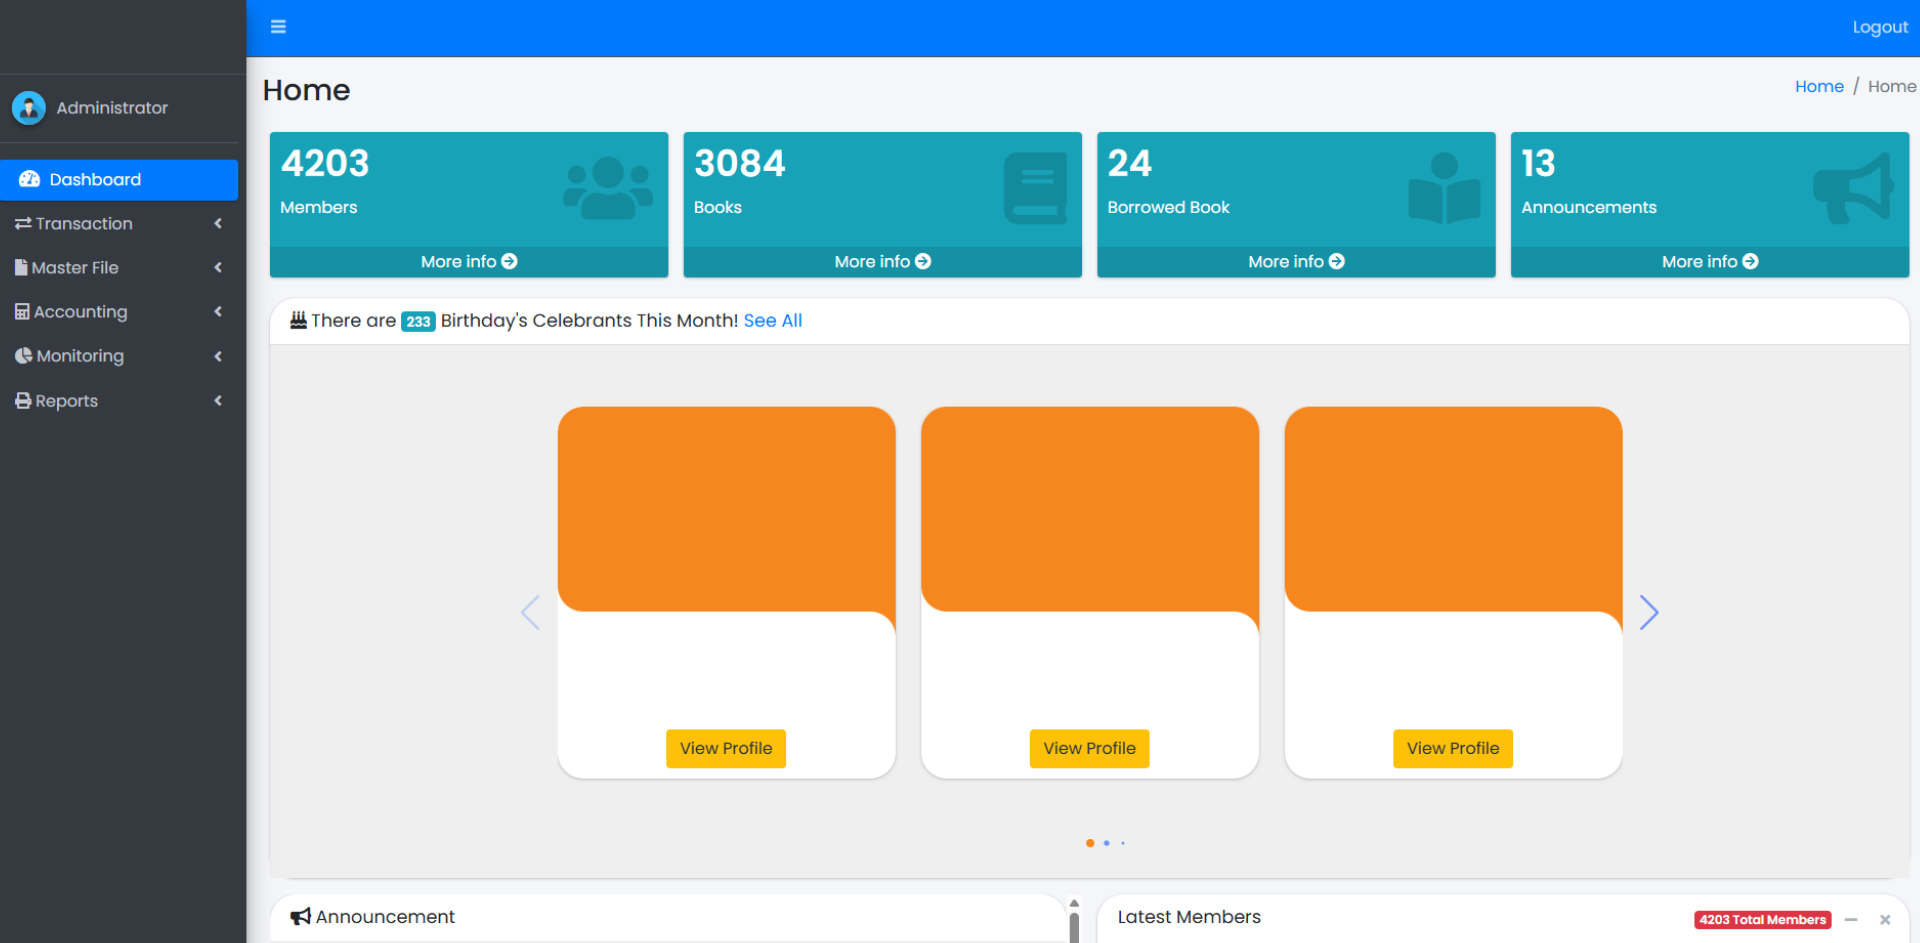Click the Borrowed Book reader icon
This screenshot has height=943, width=1920.
coord(1444,187)
